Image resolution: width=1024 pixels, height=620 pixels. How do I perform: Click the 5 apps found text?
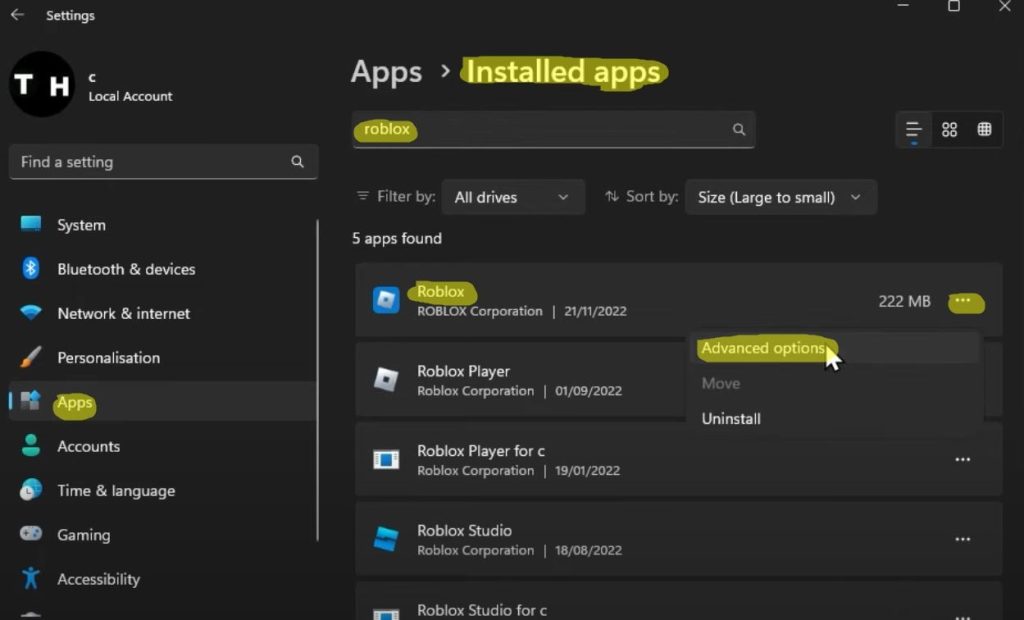pyautogui.click(x=397, y=238)
